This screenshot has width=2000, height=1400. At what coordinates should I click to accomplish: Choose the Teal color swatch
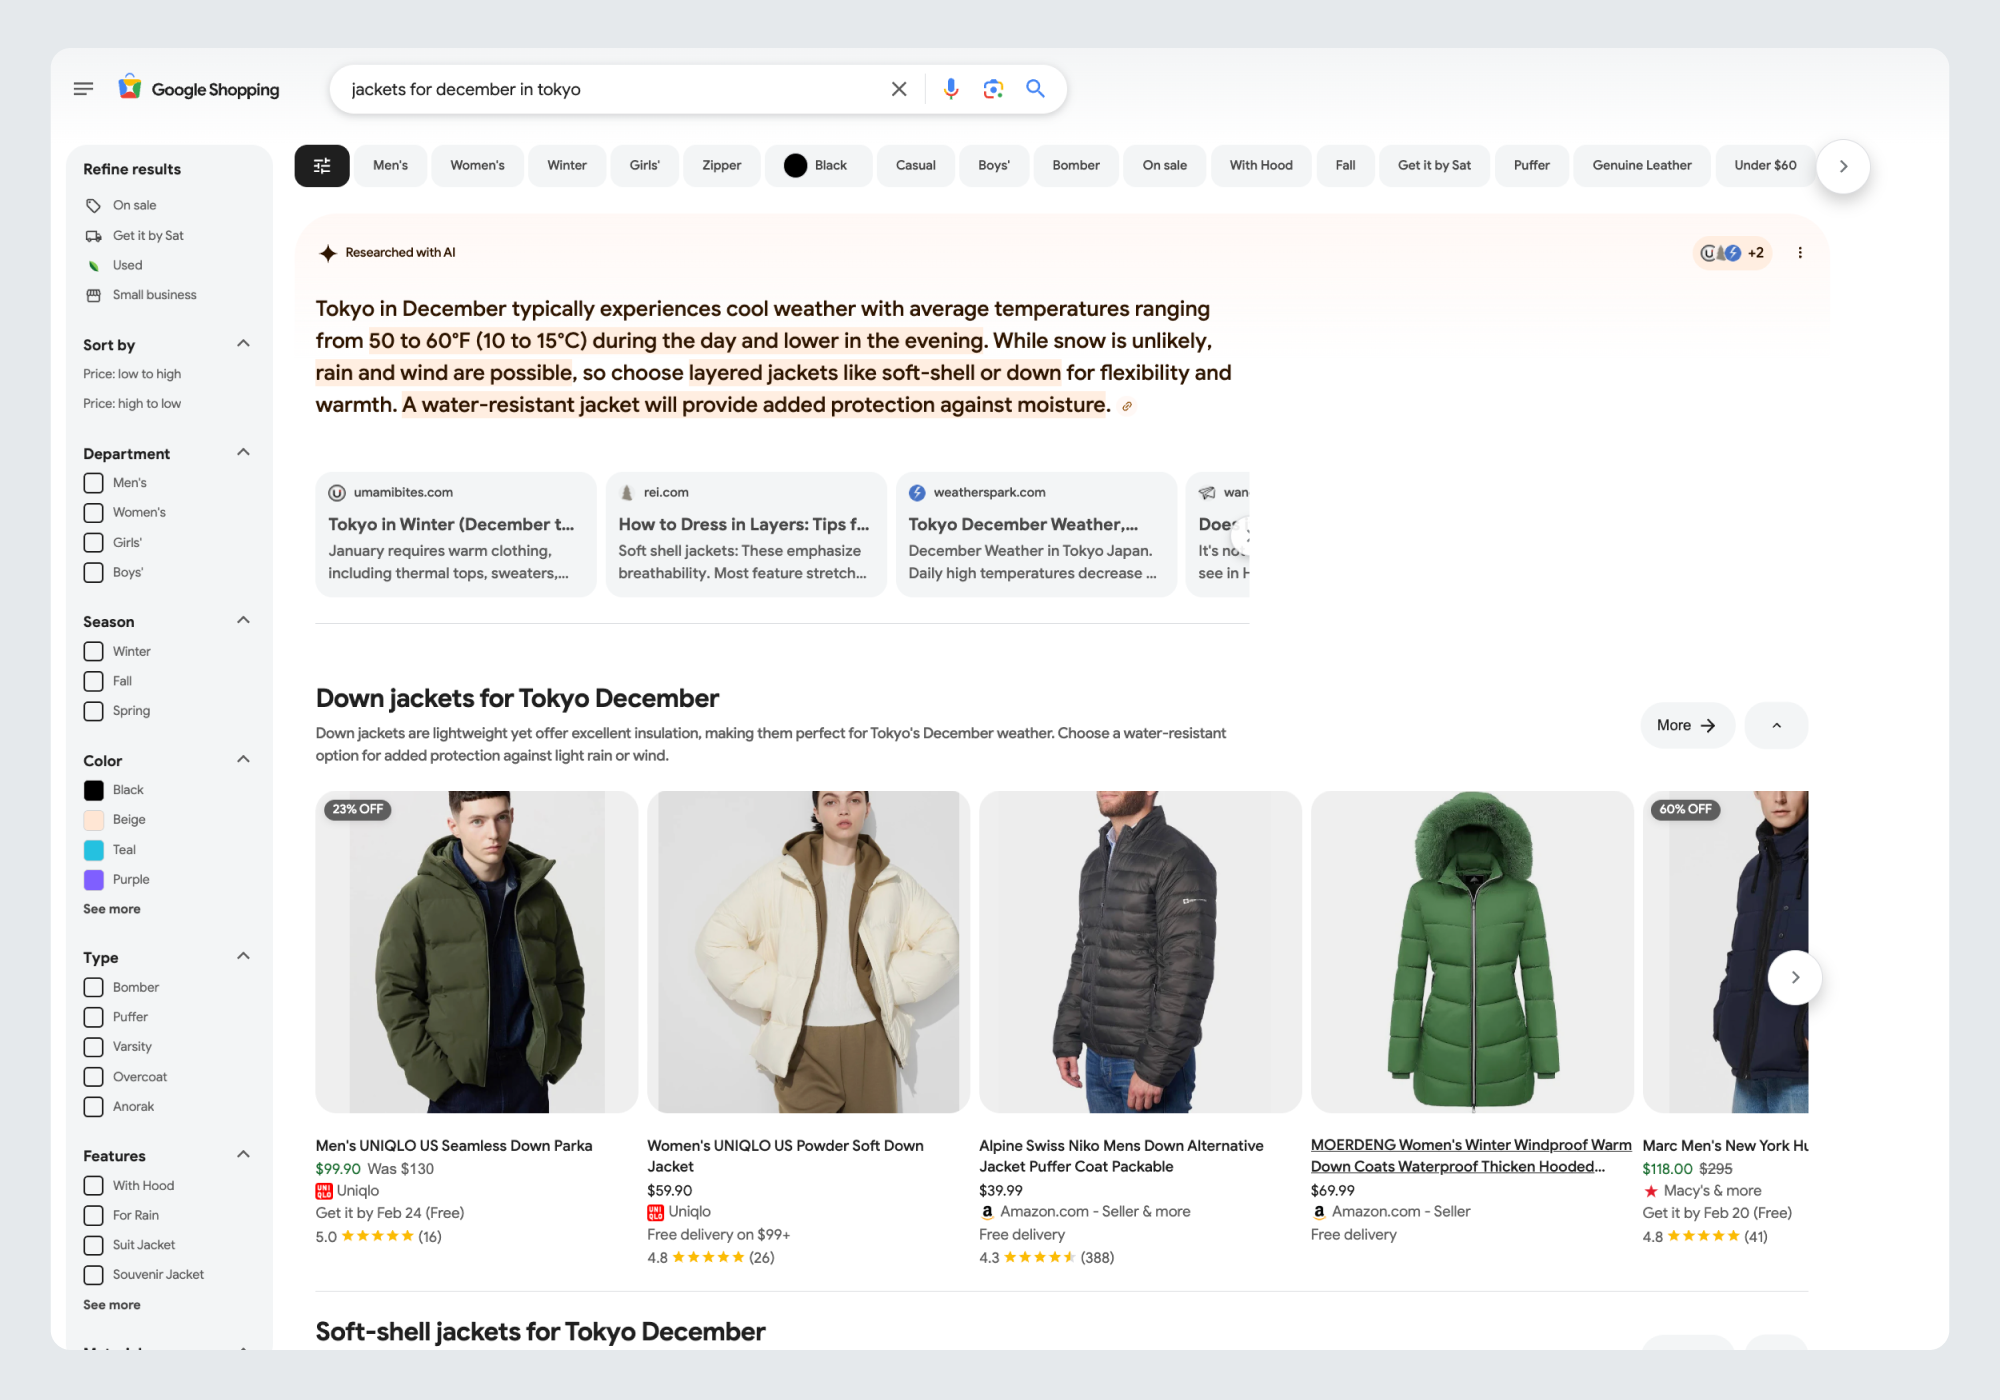(94, 850)
